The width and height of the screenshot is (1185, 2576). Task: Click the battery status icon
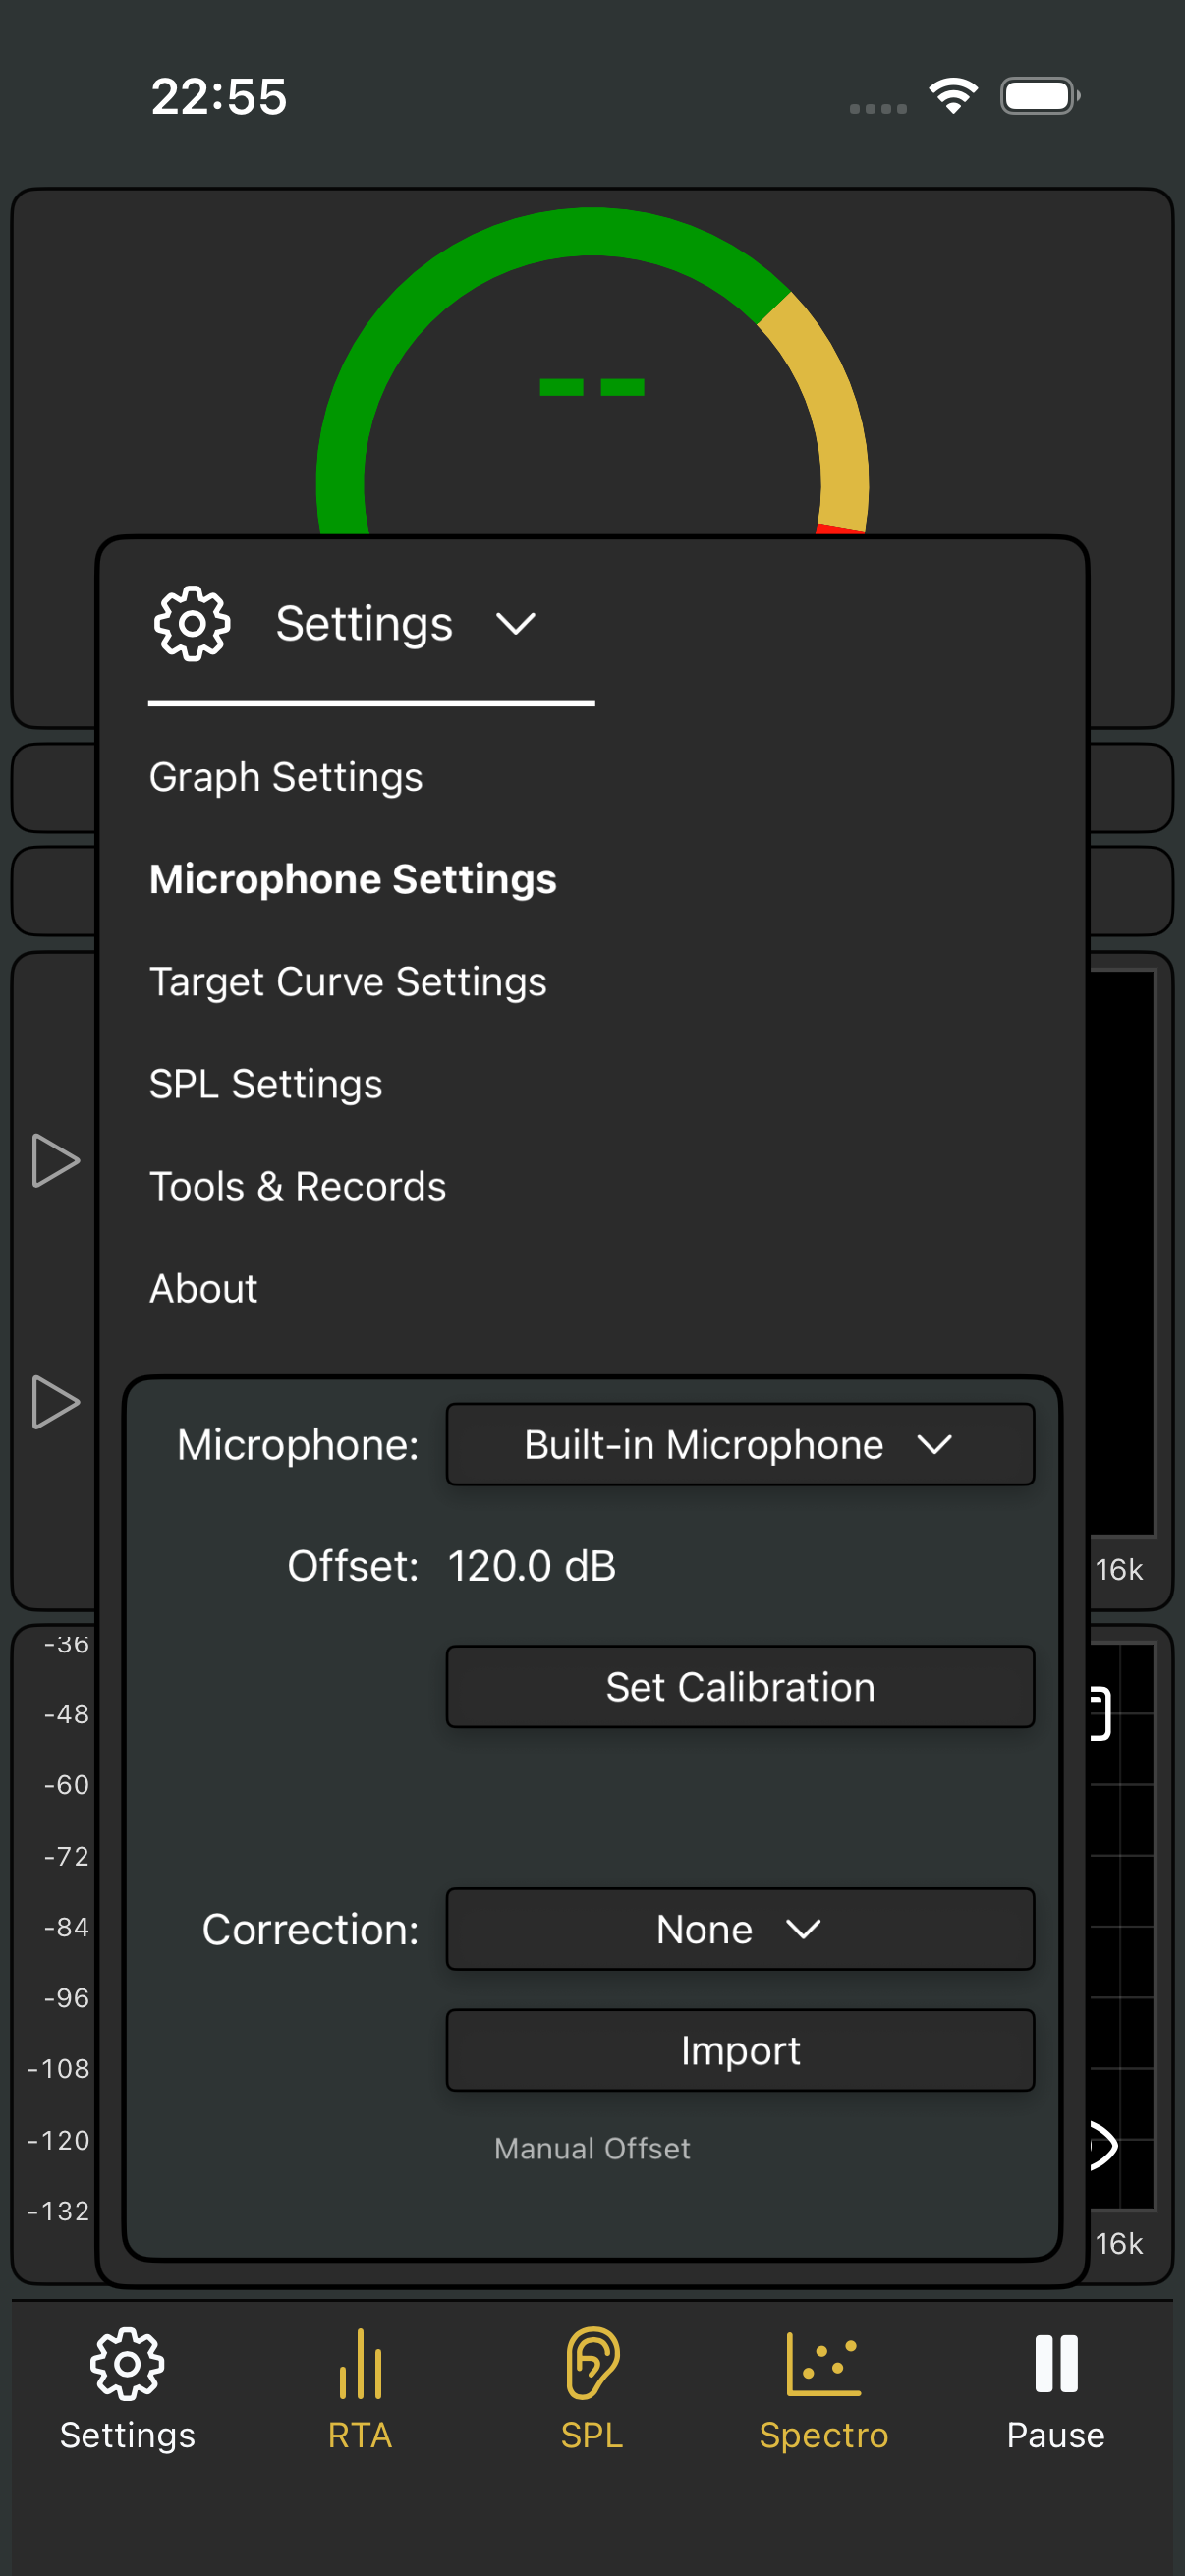[1041, 96]
